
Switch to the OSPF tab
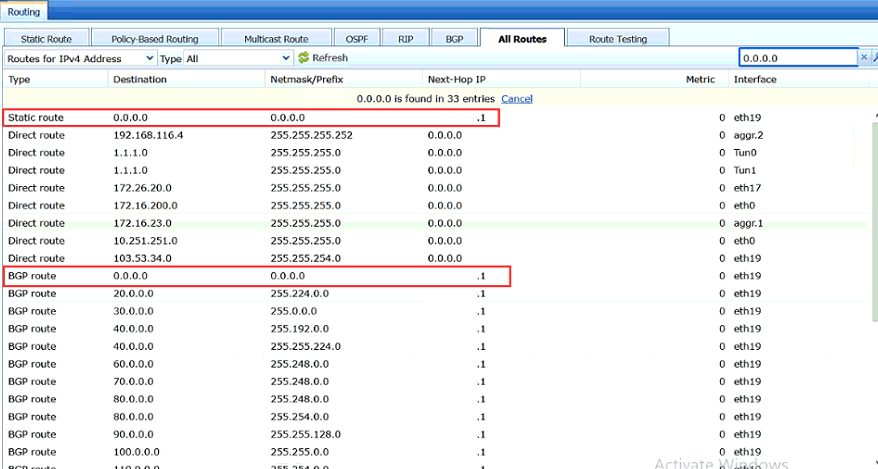coord(357,39)
